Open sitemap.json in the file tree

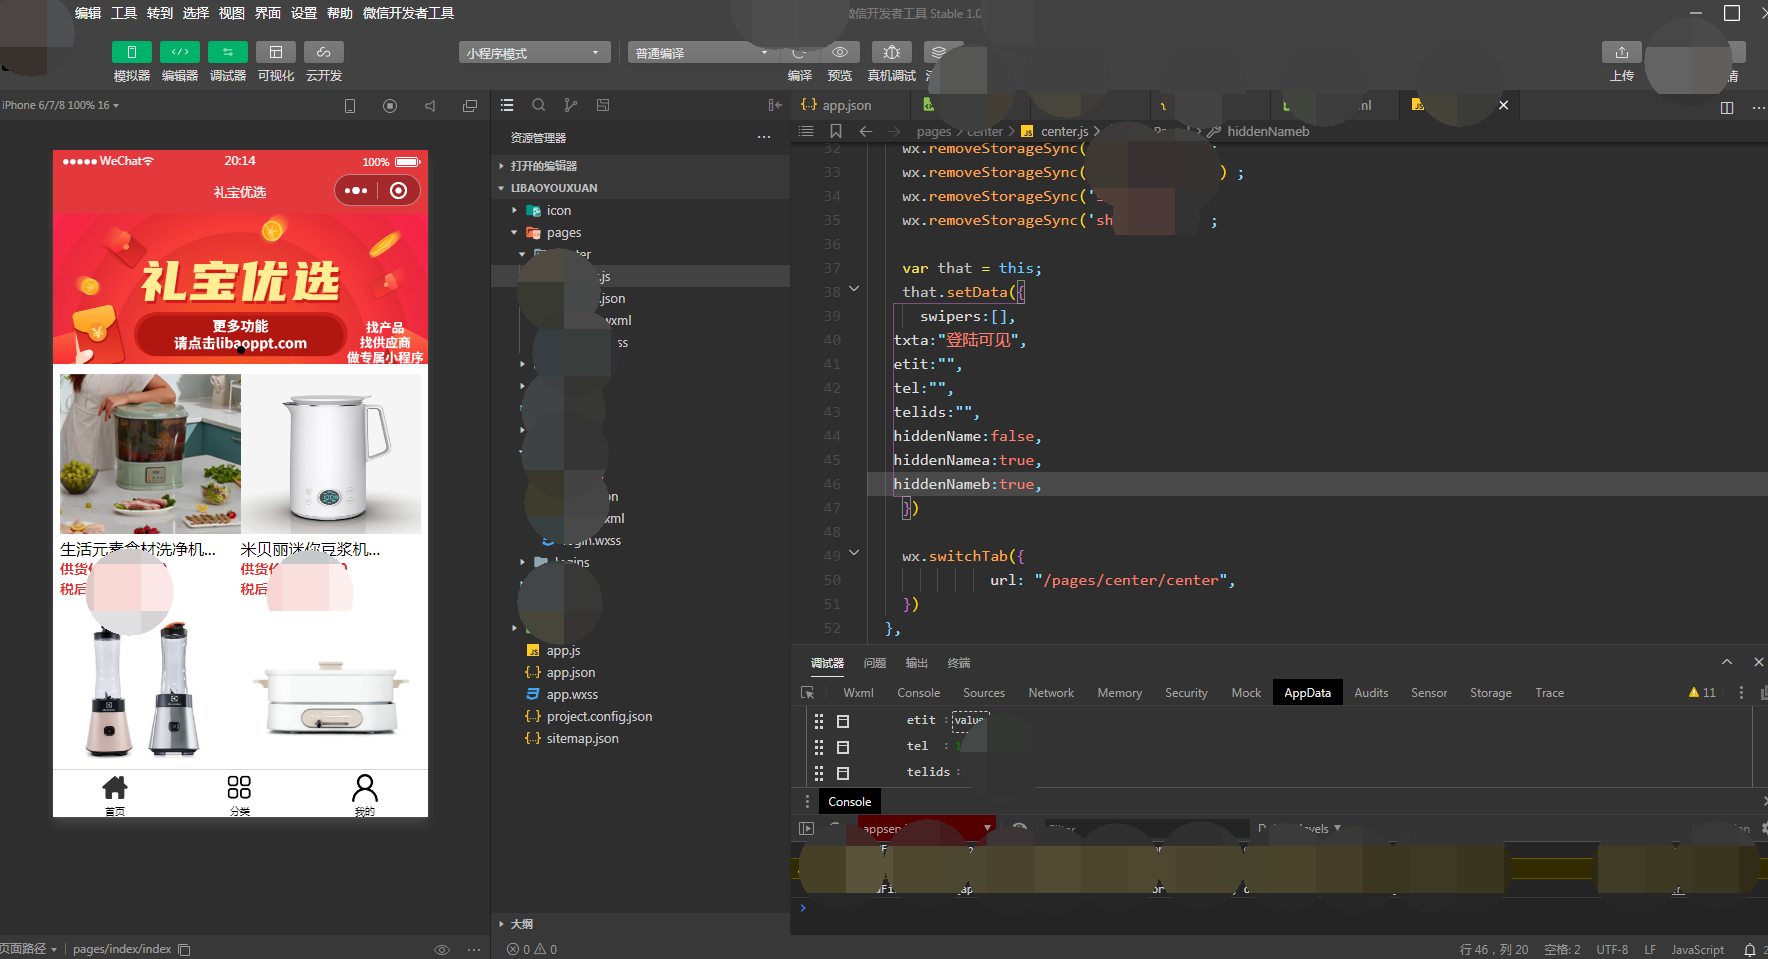coord(582,738)
